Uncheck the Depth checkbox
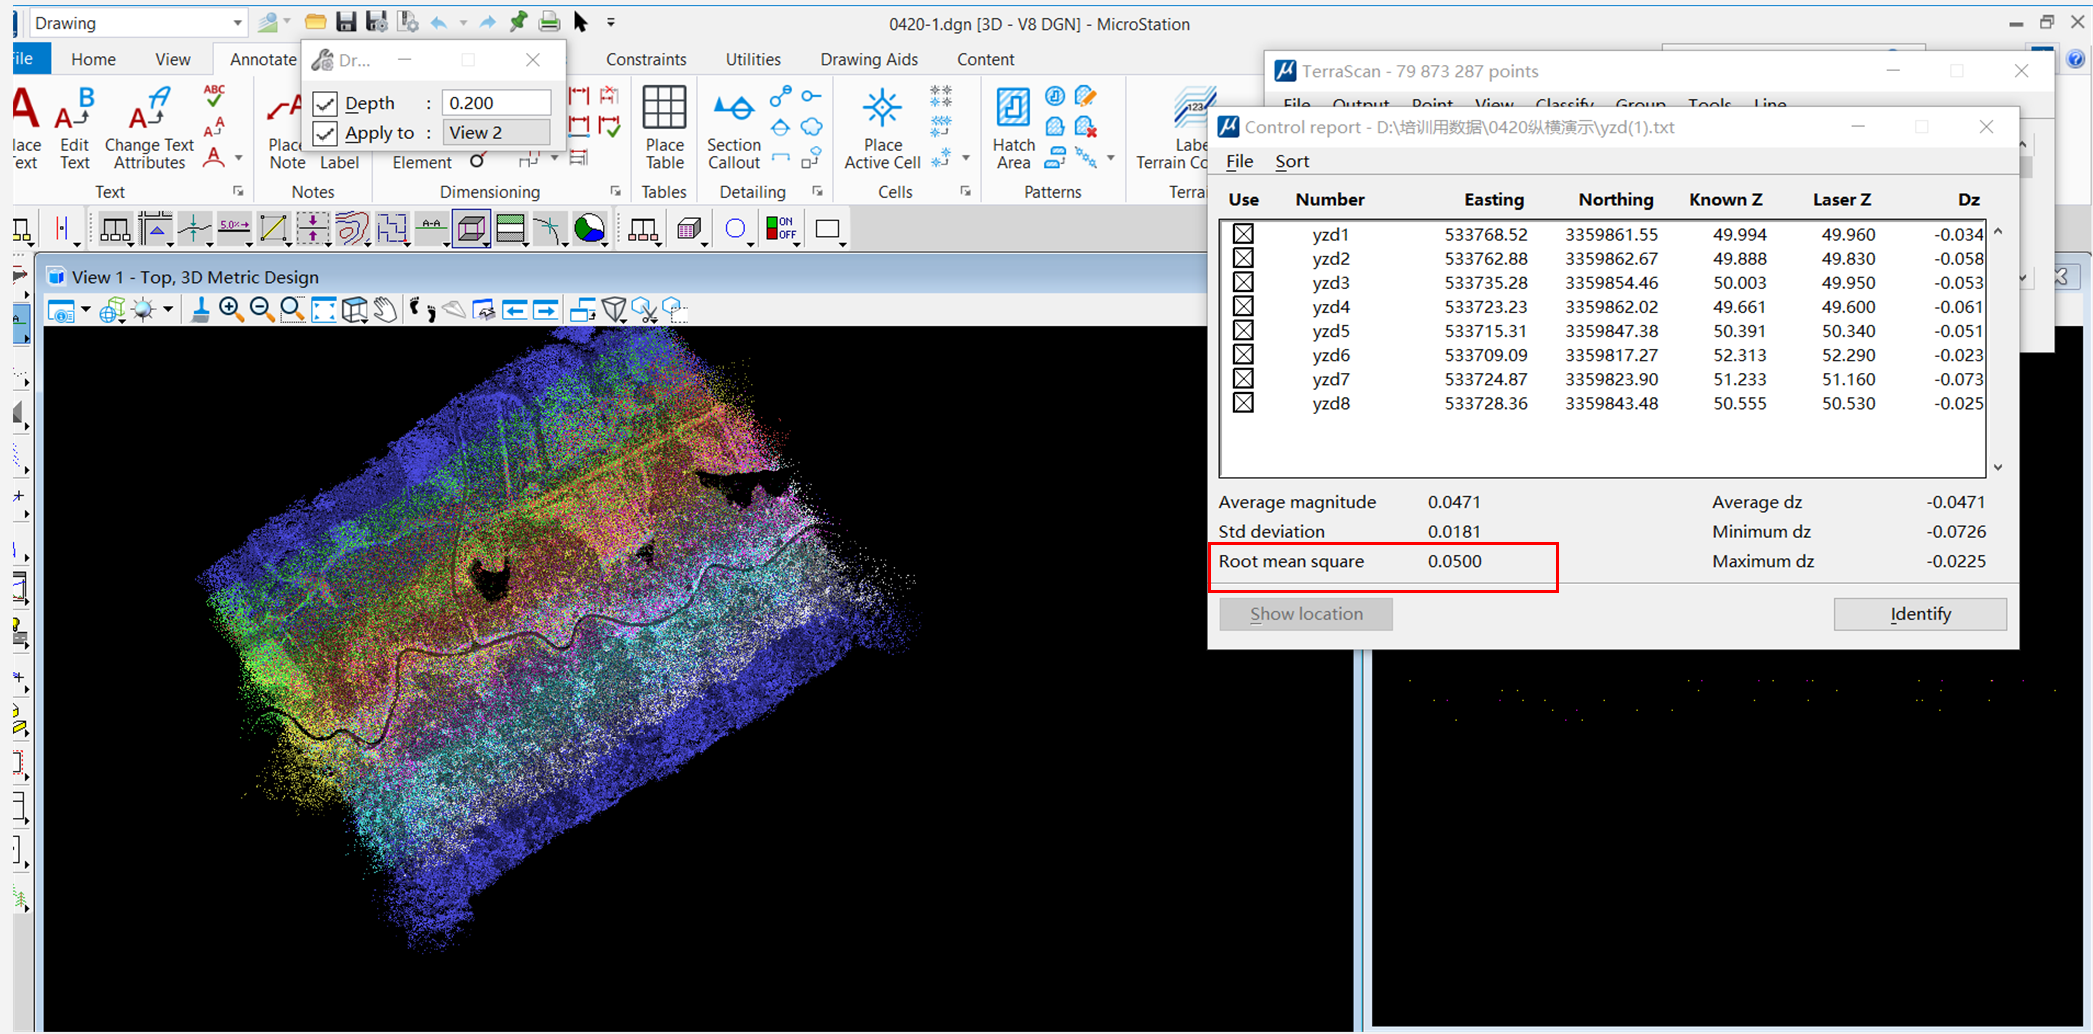This screenshot has width=2093, height=1034. coord(325,103)
